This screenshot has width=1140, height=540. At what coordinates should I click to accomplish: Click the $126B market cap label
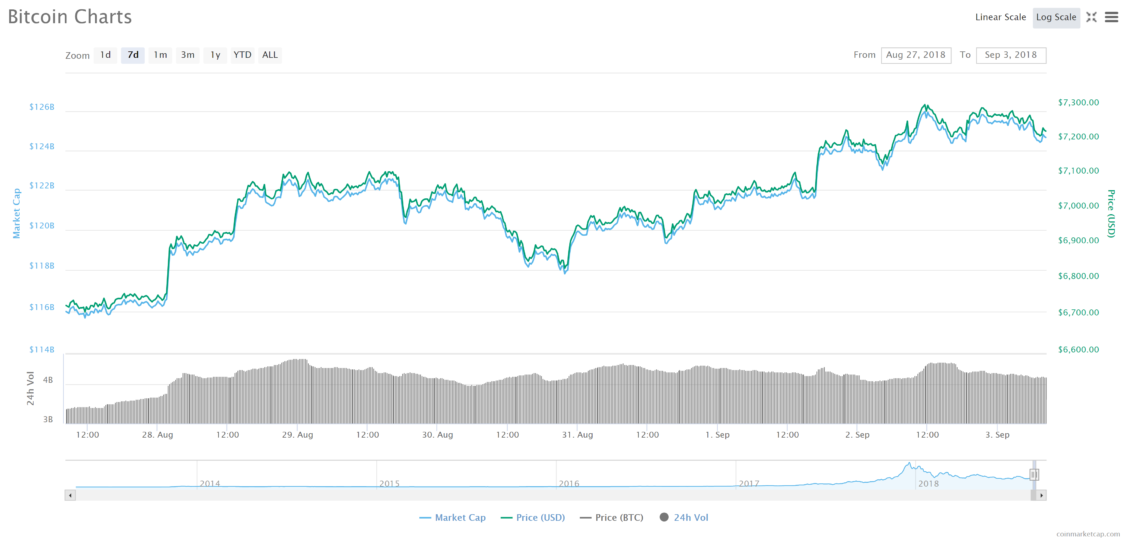[41, 107]
